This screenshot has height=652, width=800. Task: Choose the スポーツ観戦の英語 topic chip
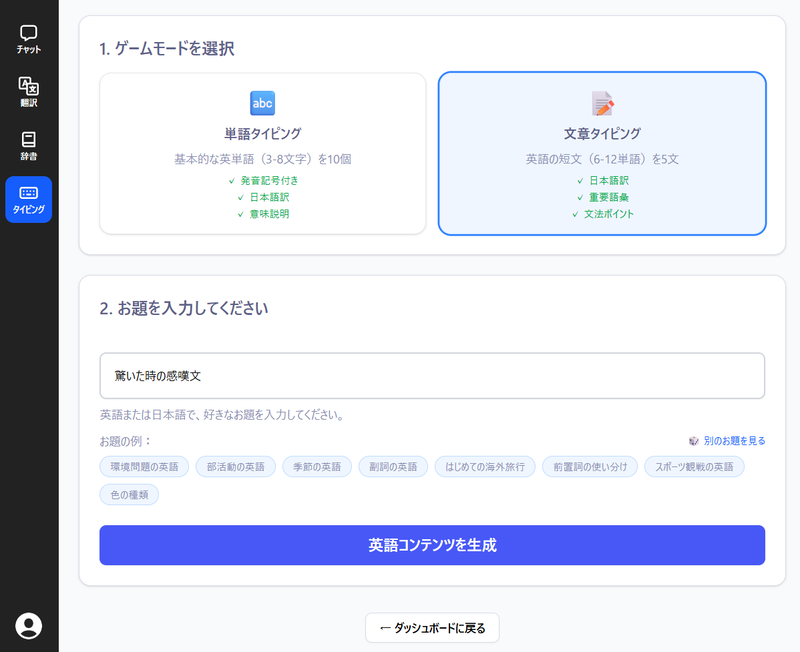coord(694,467)
